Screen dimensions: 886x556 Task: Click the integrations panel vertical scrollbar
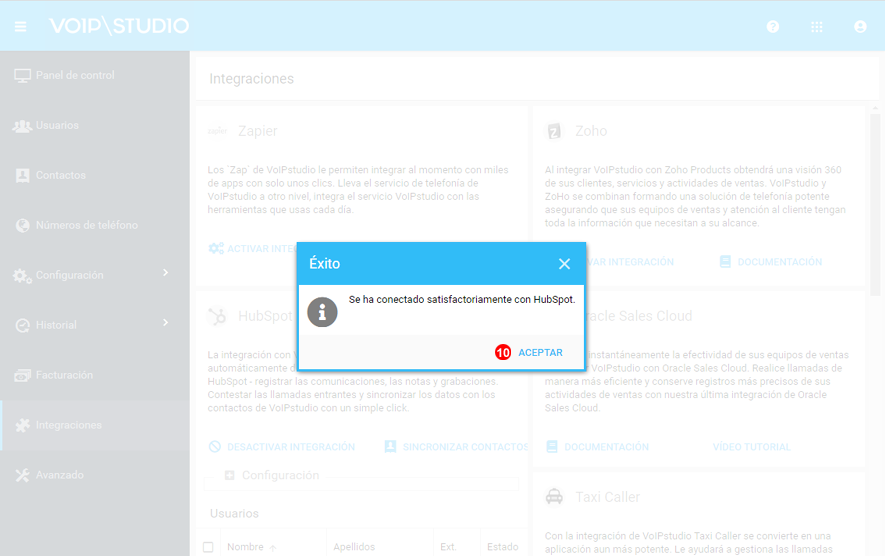pyautogui.click(x=875, y=203)
